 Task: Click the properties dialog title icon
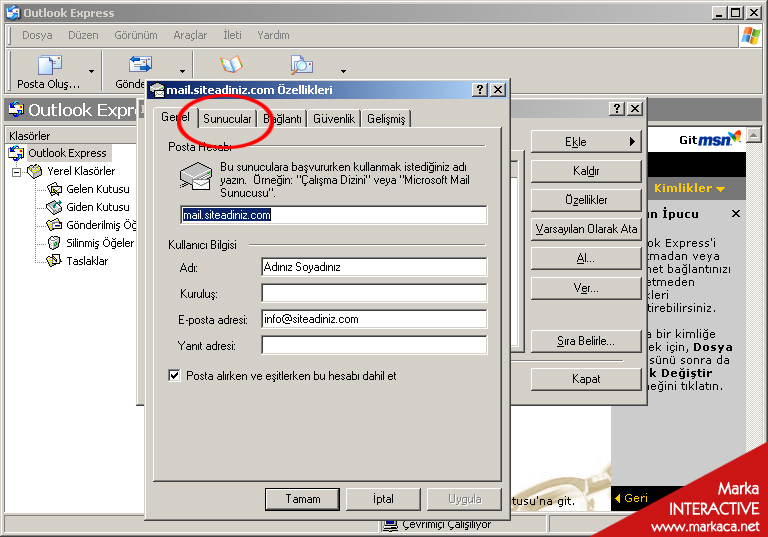[157, 90]
